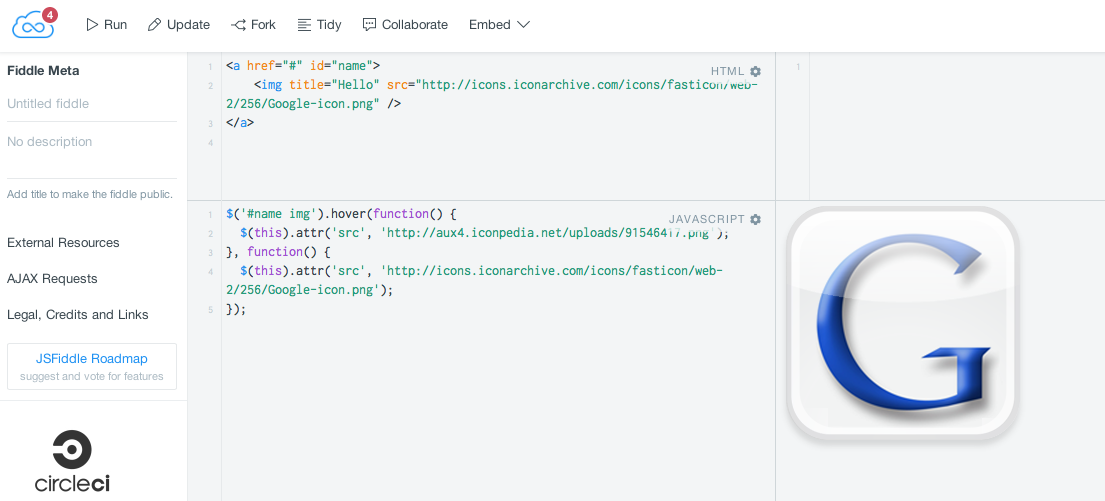
Task: Open the JSFiddle Roadmap link
Action: click(92, 359)
